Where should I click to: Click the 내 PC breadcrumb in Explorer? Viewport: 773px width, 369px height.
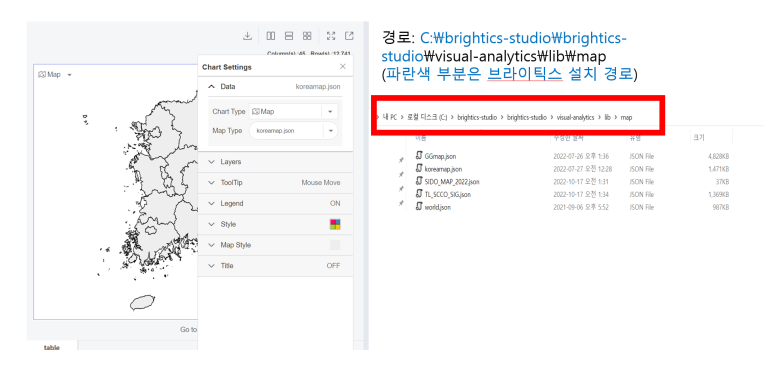click(389, 118)
